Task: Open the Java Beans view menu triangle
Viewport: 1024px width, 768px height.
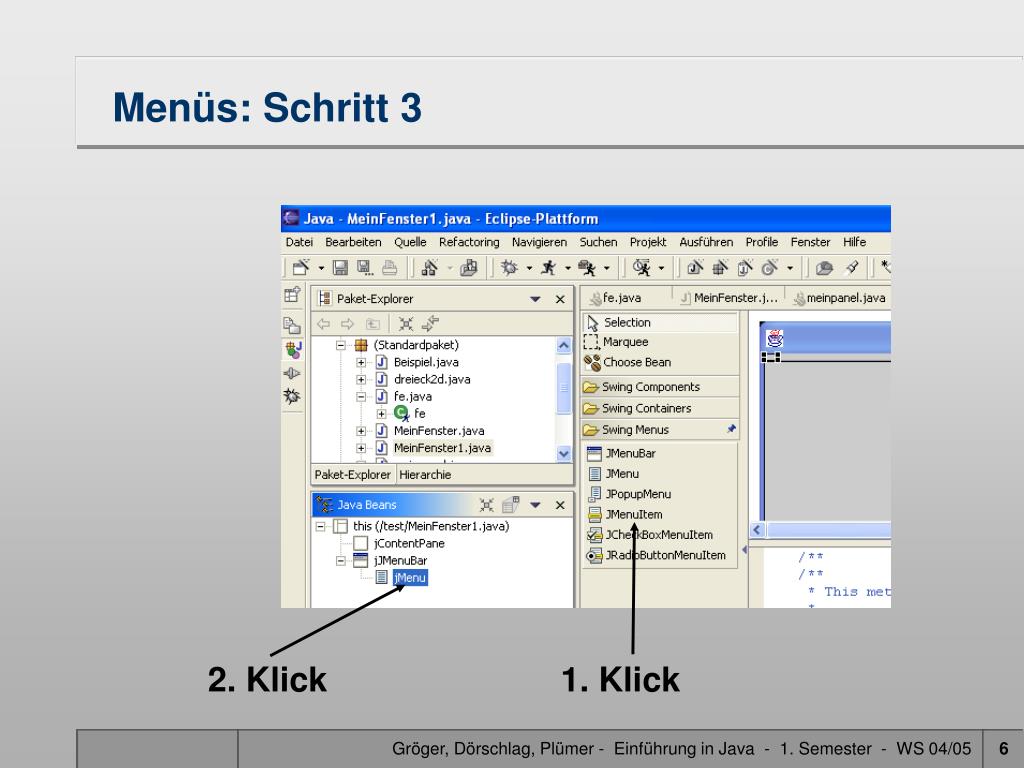Action: [536, 505]
